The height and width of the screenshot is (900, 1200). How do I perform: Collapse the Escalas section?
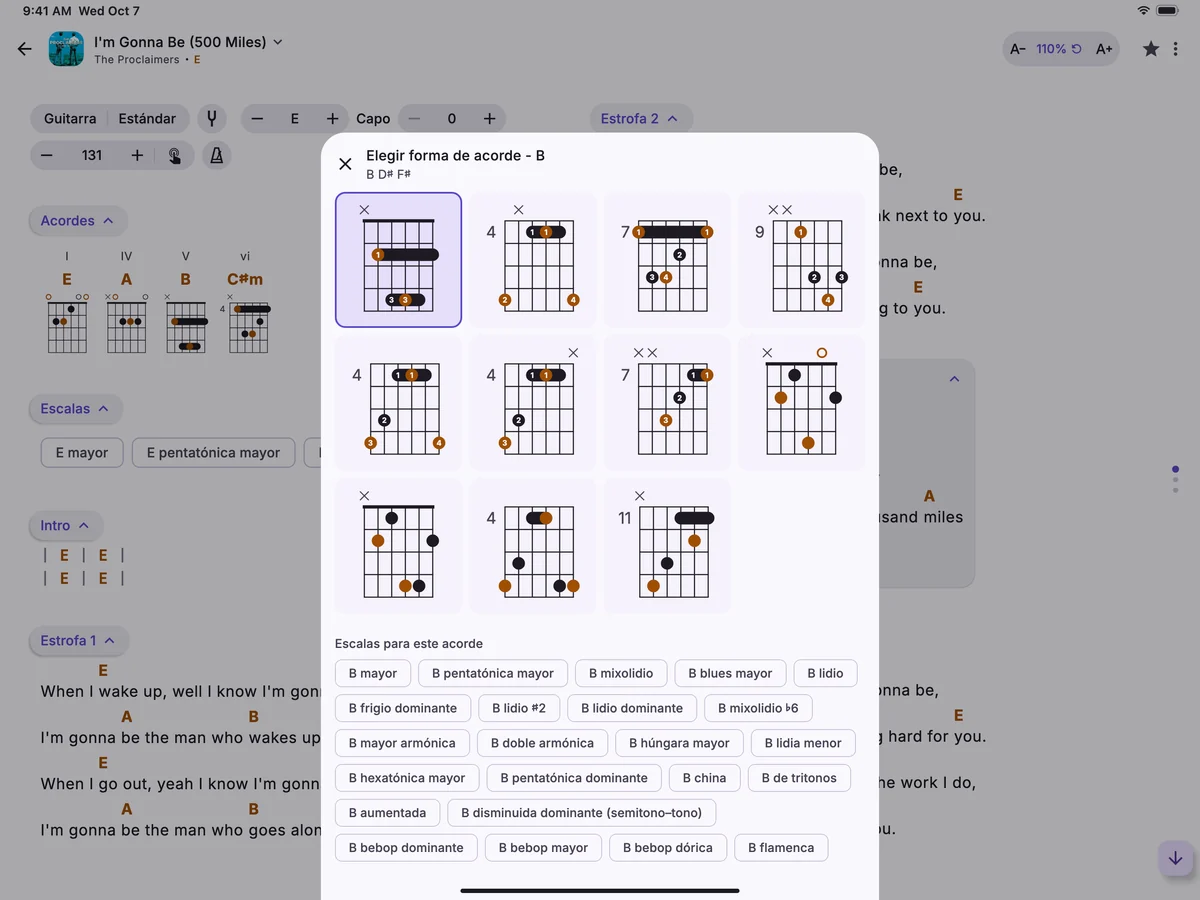pos(77,409)
